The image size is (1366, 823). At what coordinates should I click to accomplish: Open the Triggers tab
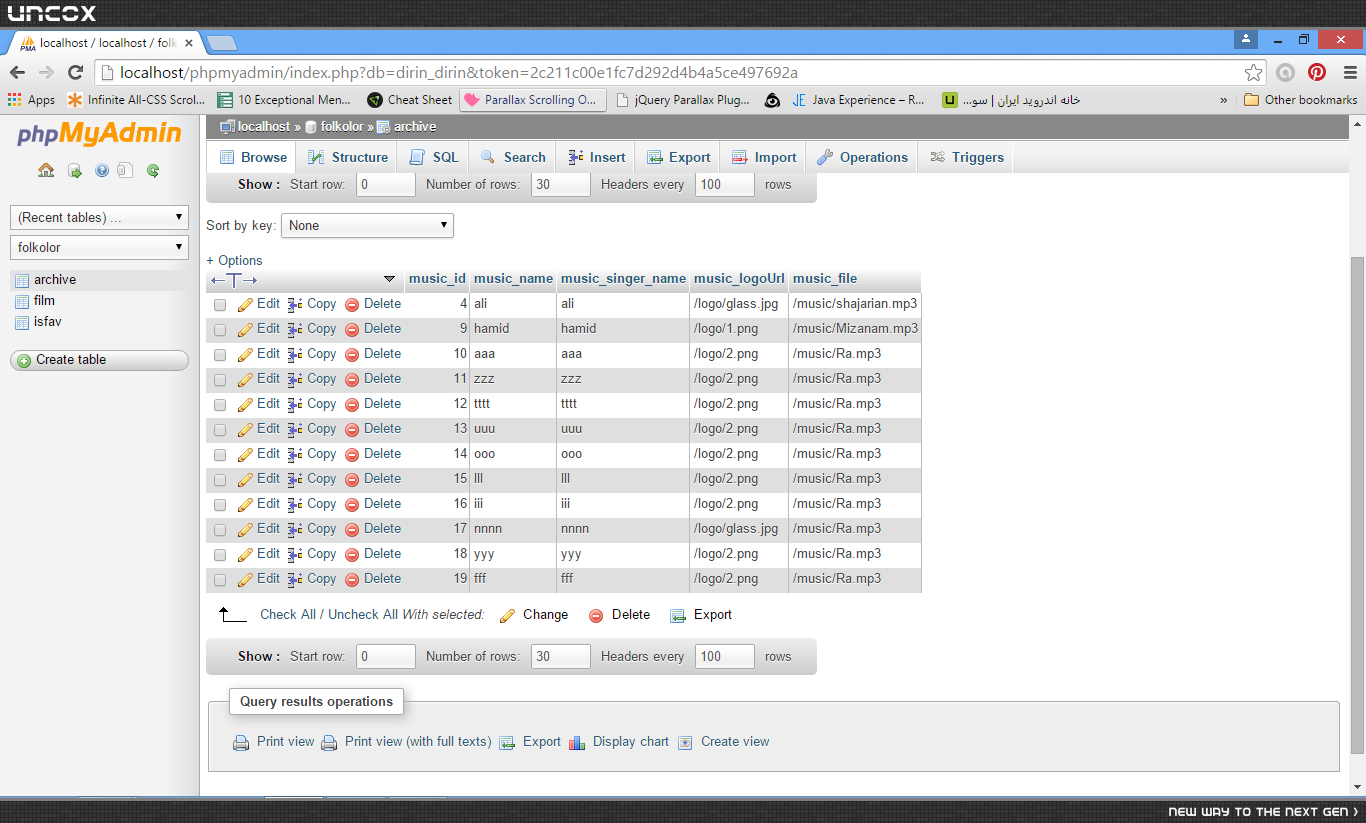coord(966,157)
